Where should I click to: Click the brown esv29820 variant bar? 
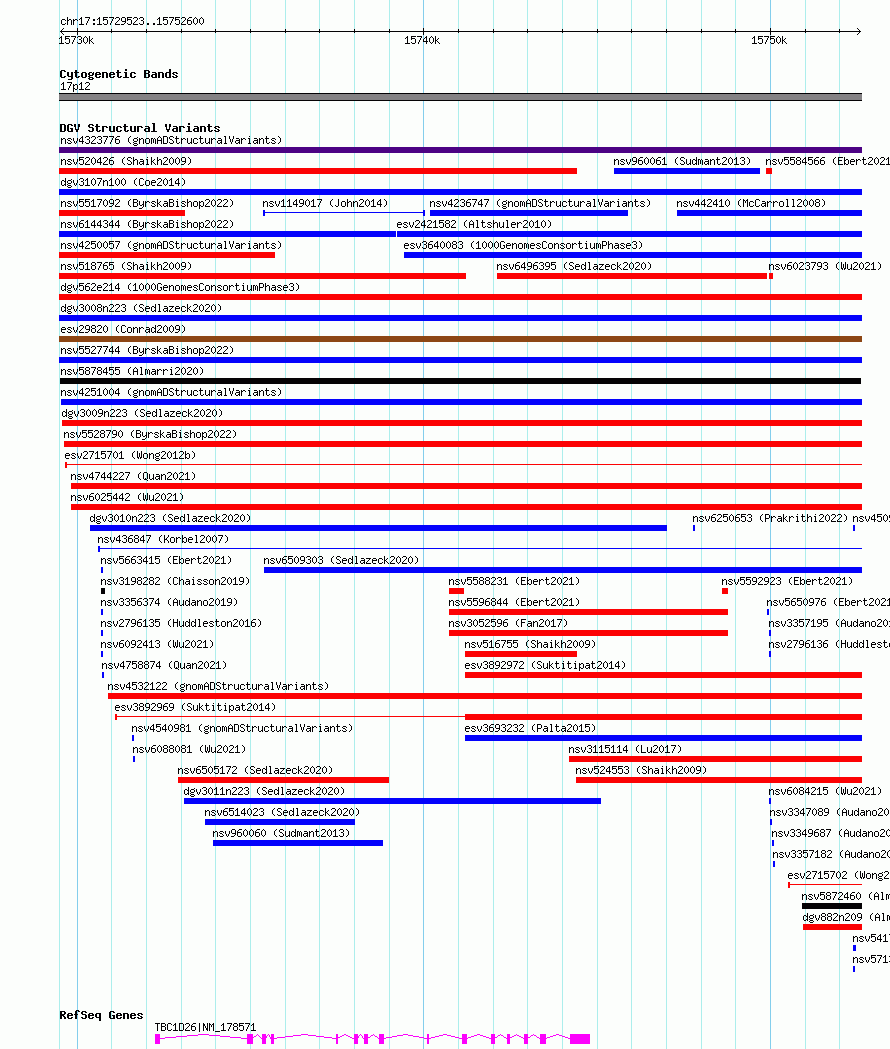tap(460, 339)
